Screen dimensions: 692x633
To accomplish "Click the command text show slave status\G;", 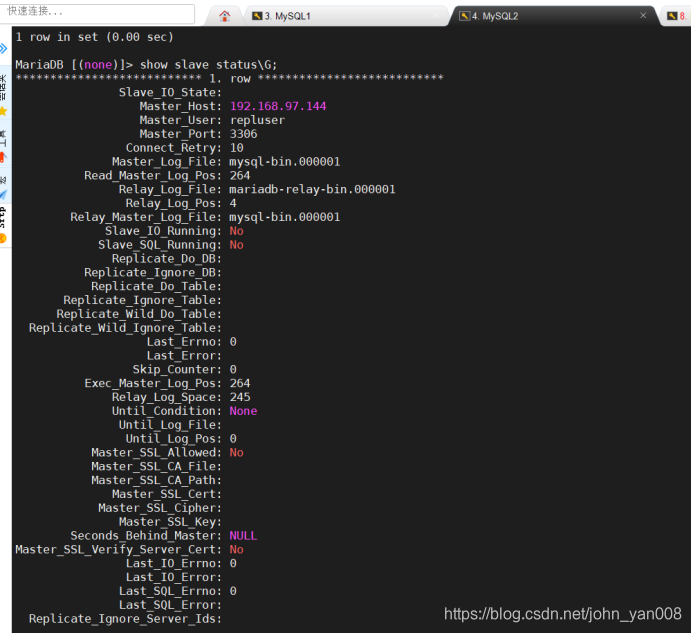I will 208,65.
